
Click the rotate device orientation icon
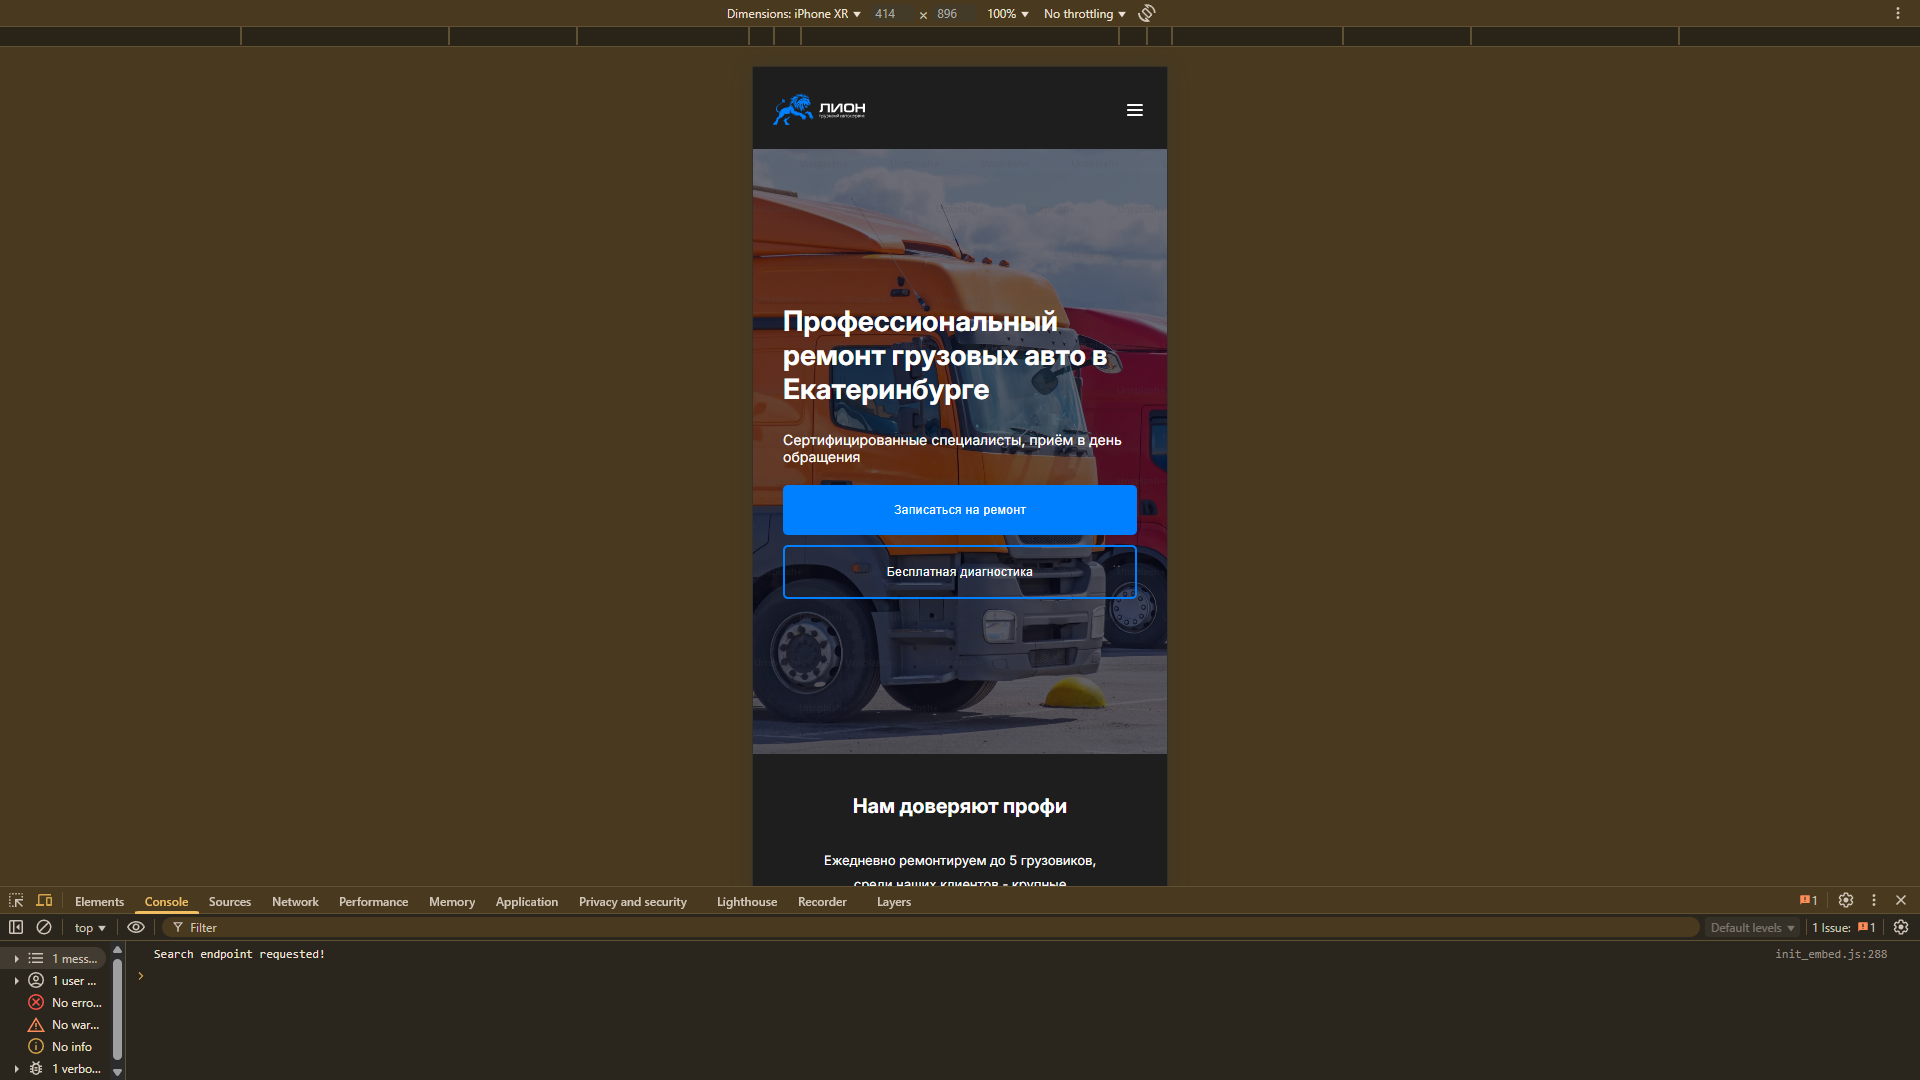click(1147, 13)
